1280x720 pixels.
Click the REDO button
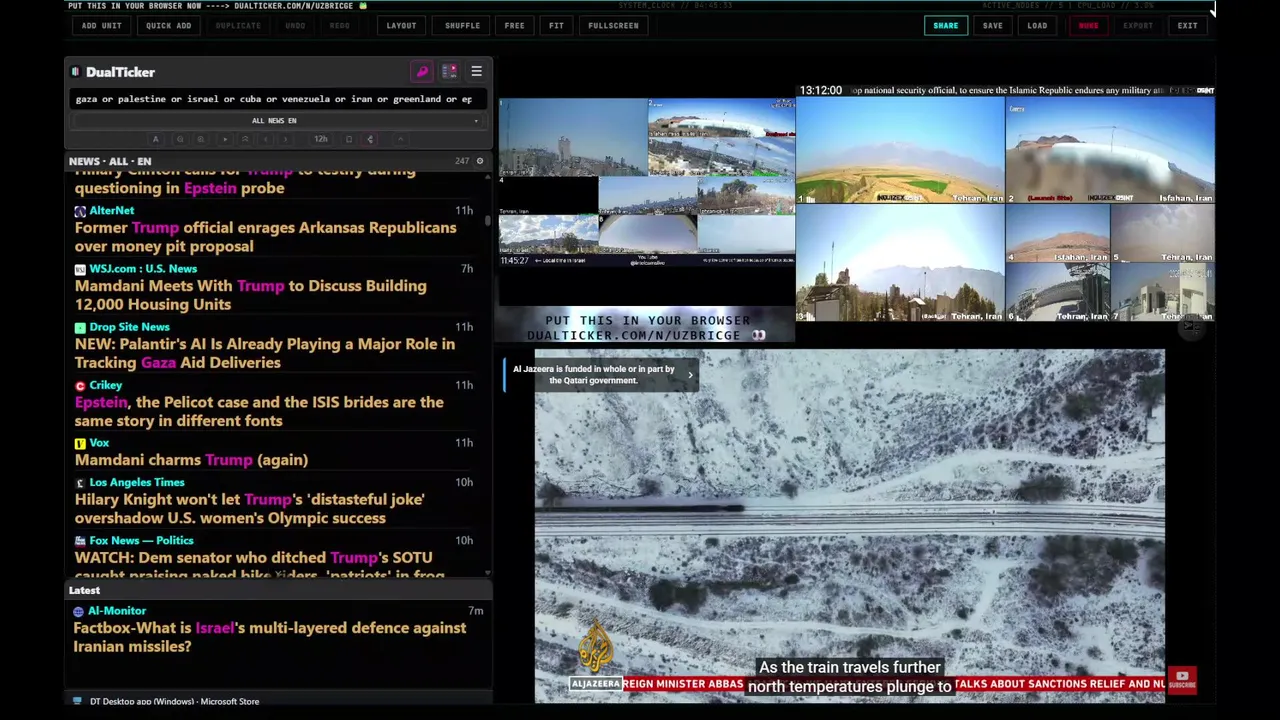point(340,26)
